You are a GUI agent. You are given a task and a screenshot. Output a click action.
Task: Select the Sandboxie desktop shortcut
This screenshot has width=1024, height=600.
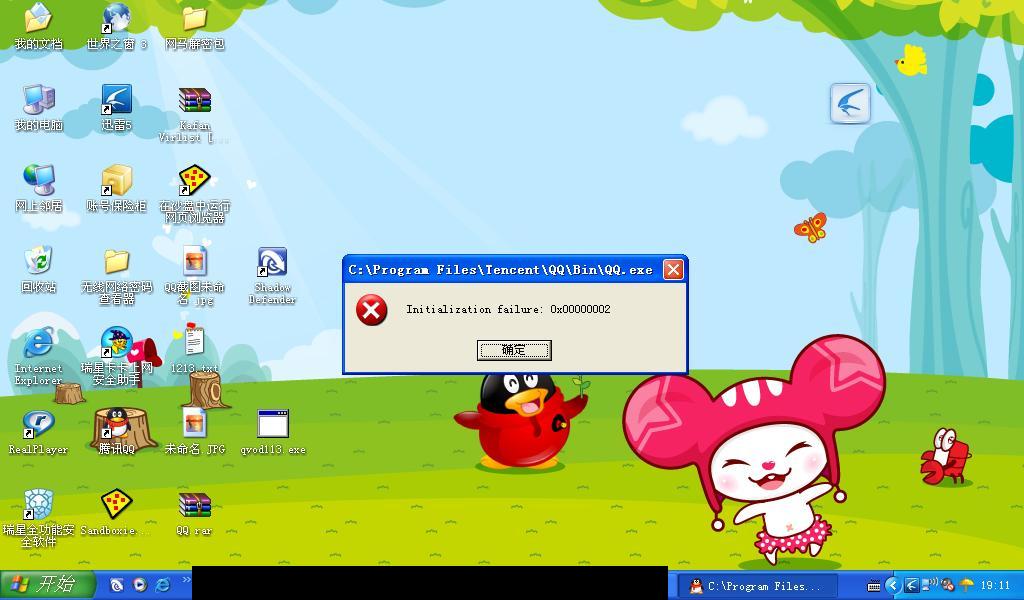(117, 513)
